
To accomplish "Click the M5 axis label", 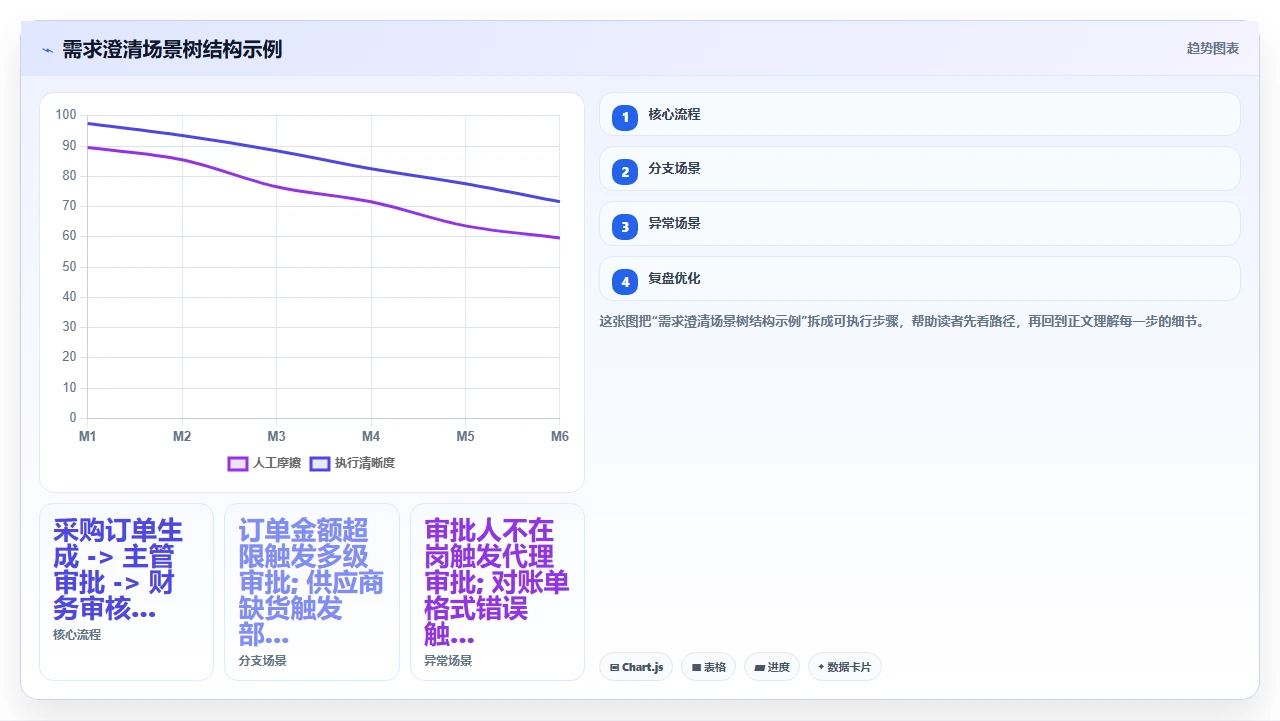I will click(x=466, y=437).
